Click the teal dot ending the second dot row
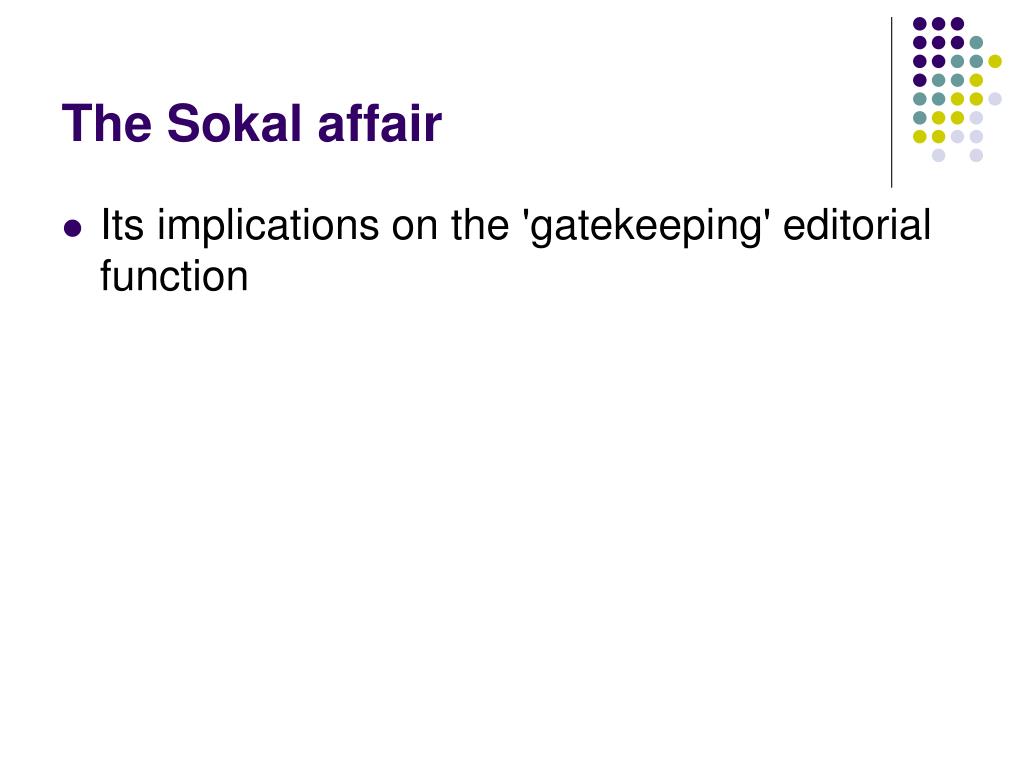The height and width of the screenshot is (768, 1024). click(976, 43)
